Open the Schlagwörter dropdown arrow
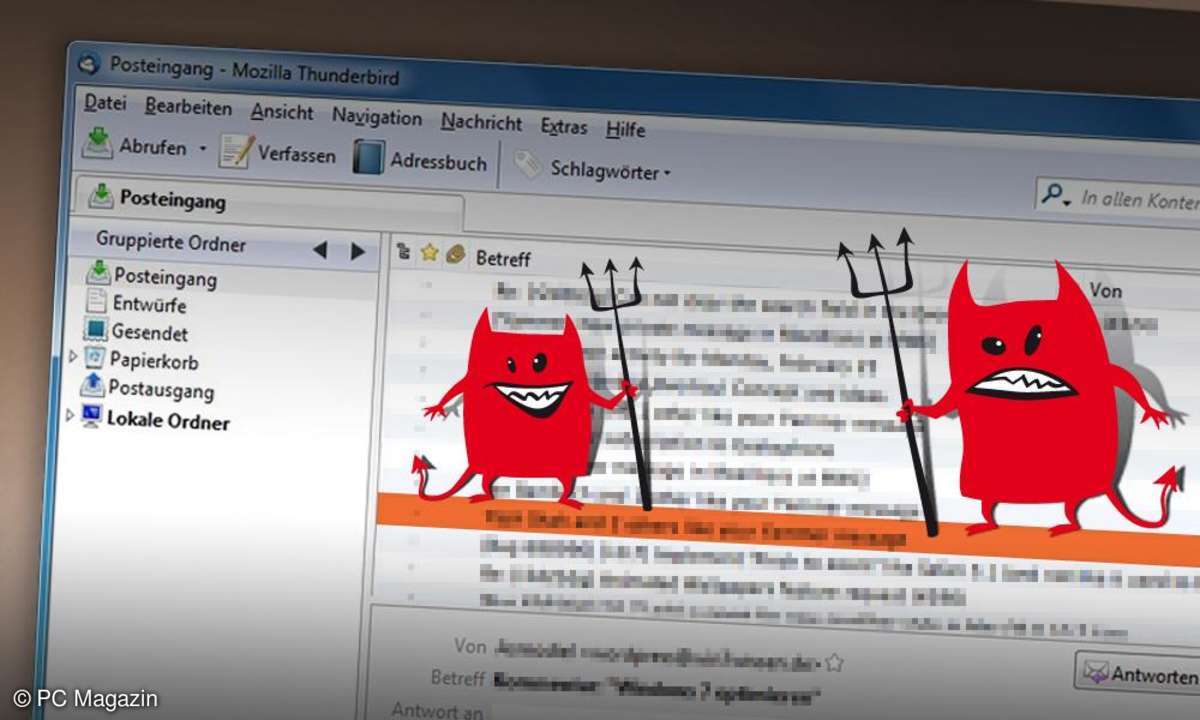The height and width of the screenshot is (720, 1200). coord(667,174)
